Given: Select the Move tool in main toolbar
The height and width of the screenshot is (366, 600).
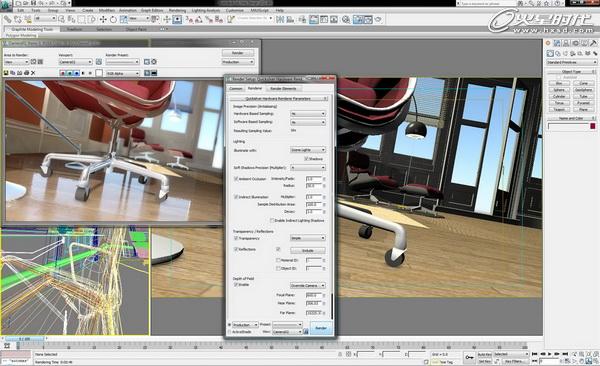Looking at the screenshot, I should click(x=103, y=19).
